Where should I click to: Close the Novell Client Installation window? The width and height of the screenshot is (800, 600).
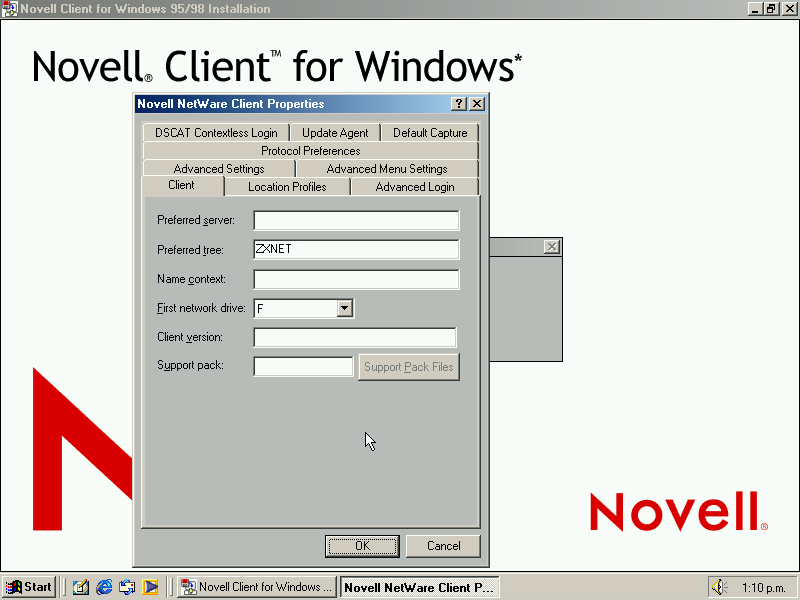point(789,9)
